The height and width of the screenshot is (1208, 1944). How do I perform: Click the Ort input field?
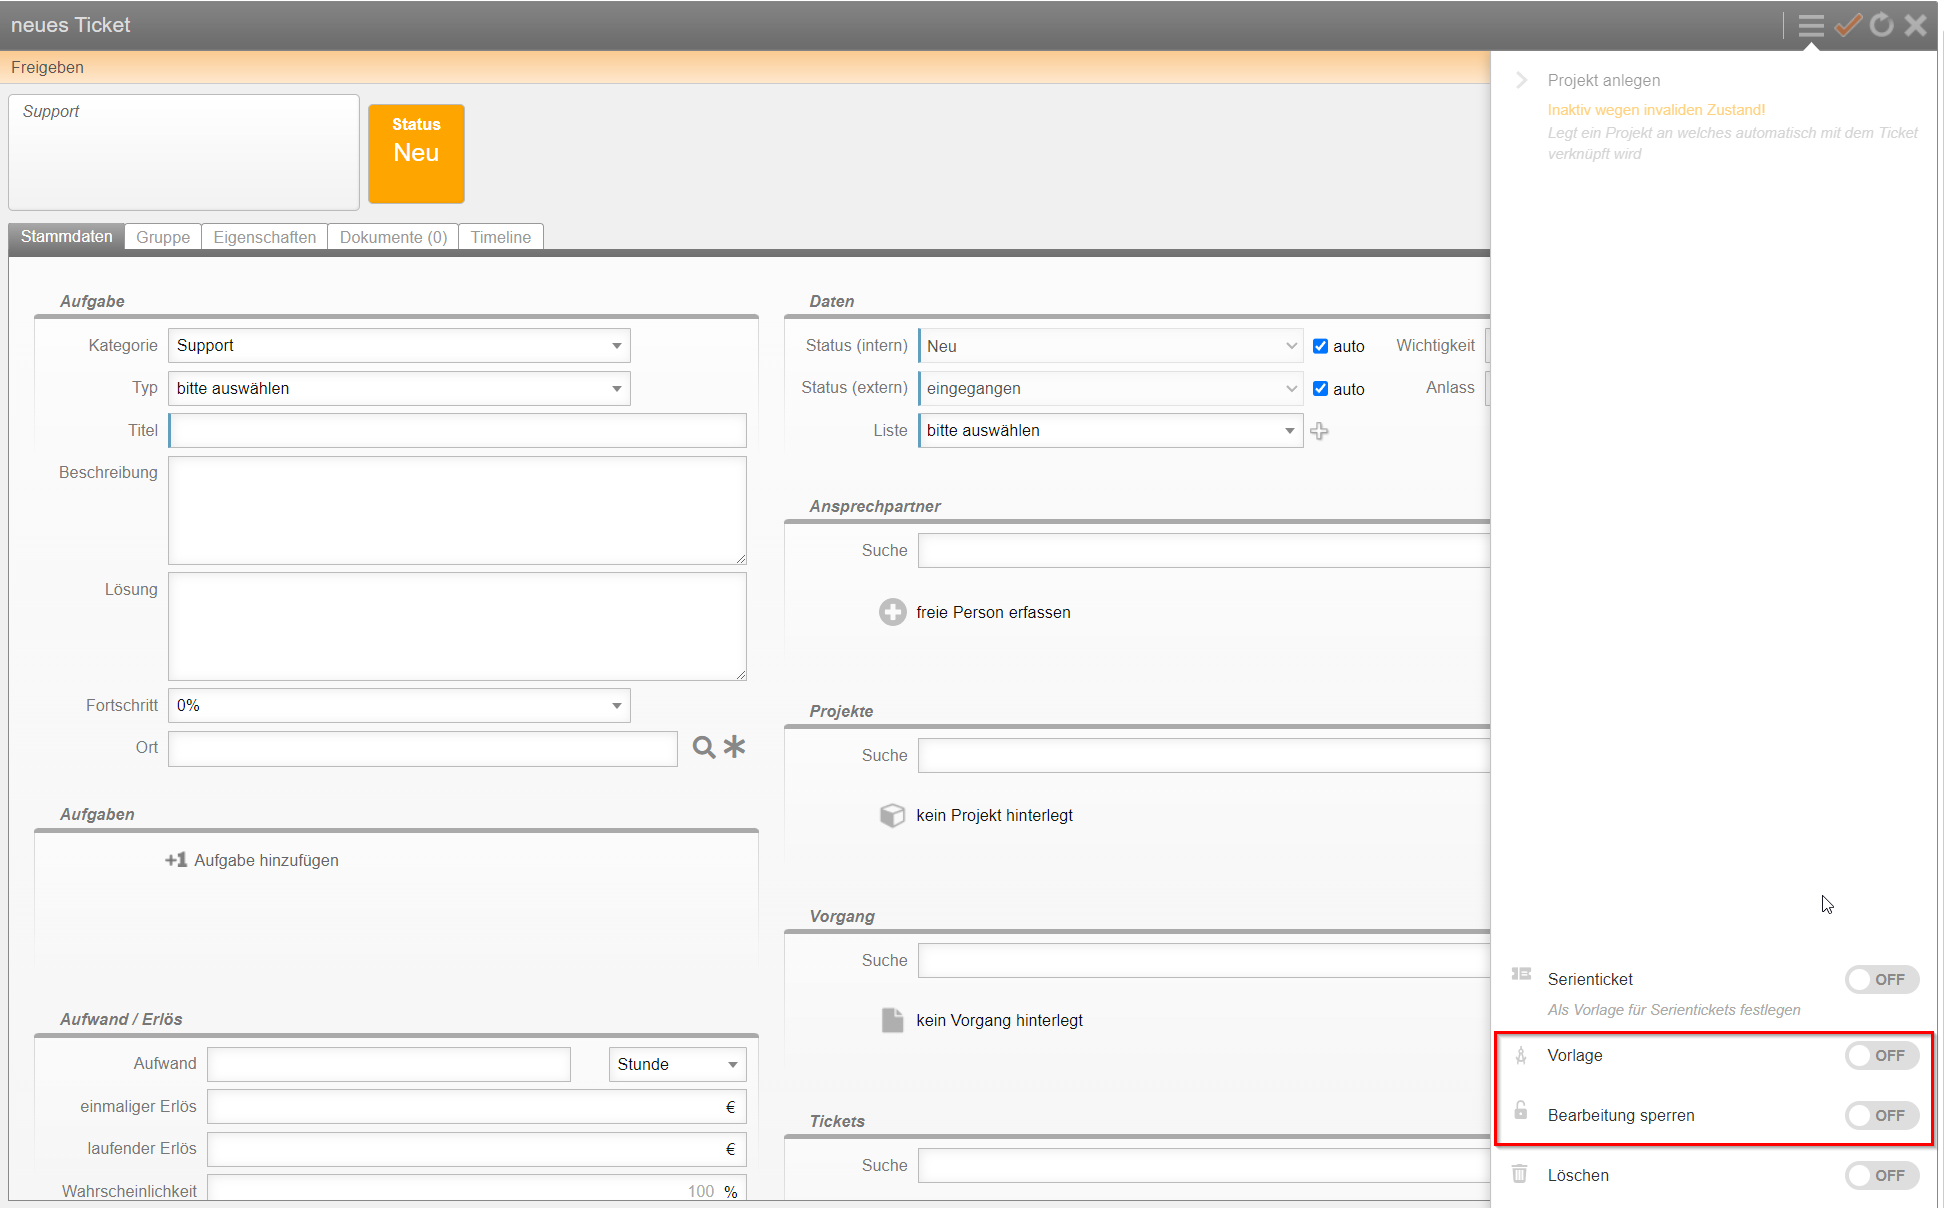click(x=422, y=749)
